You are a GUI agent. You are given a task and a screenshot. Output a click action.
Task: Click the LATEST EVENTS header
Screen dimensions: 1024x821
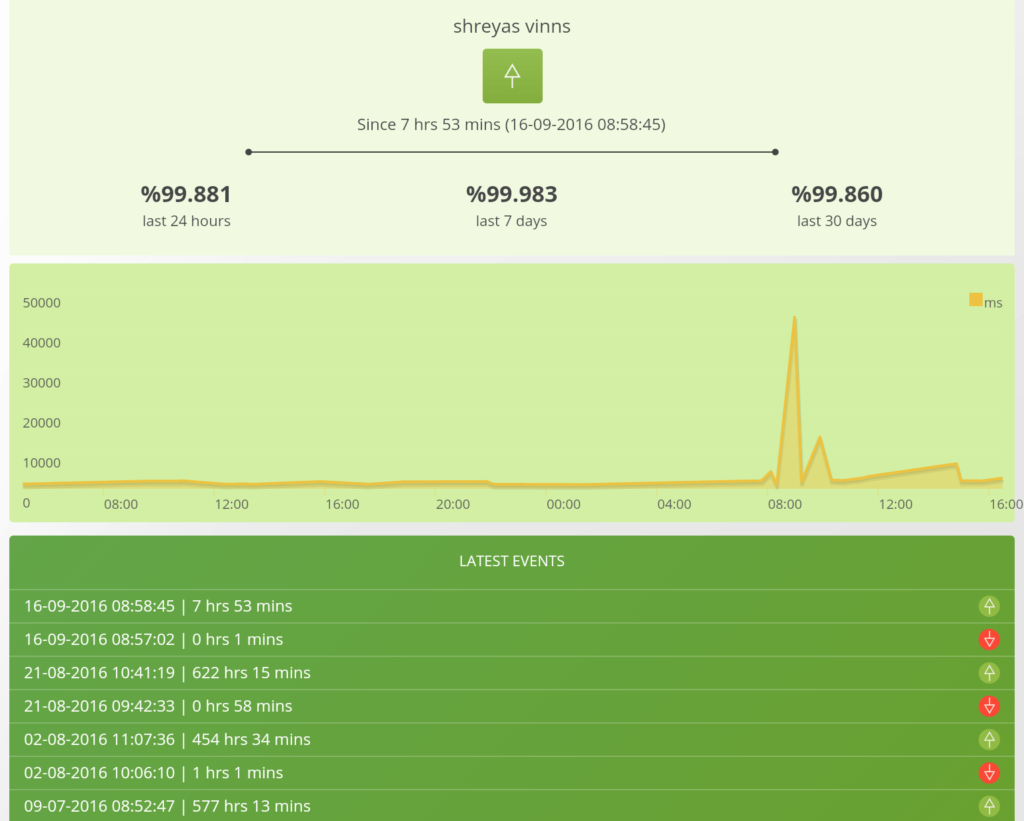(x=512, y=561)
